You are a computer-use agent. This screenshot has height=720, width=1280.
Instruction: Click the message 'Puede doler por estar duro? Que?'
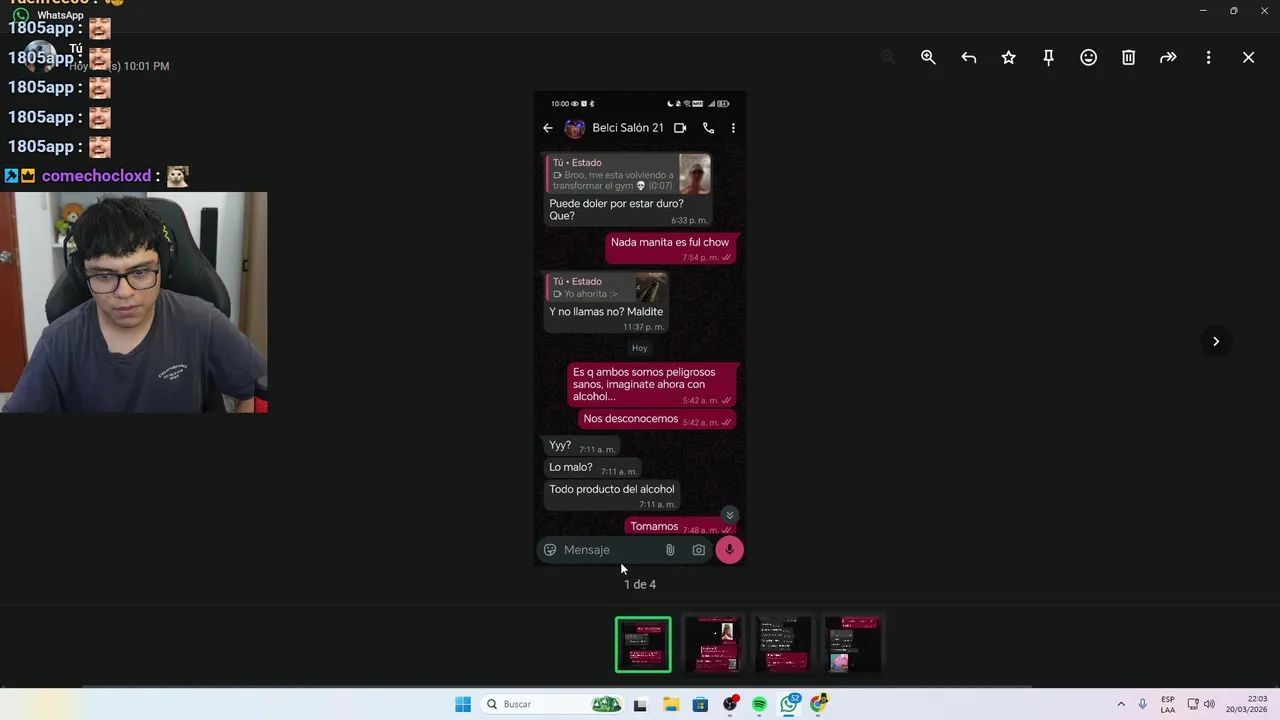point(616,210)
